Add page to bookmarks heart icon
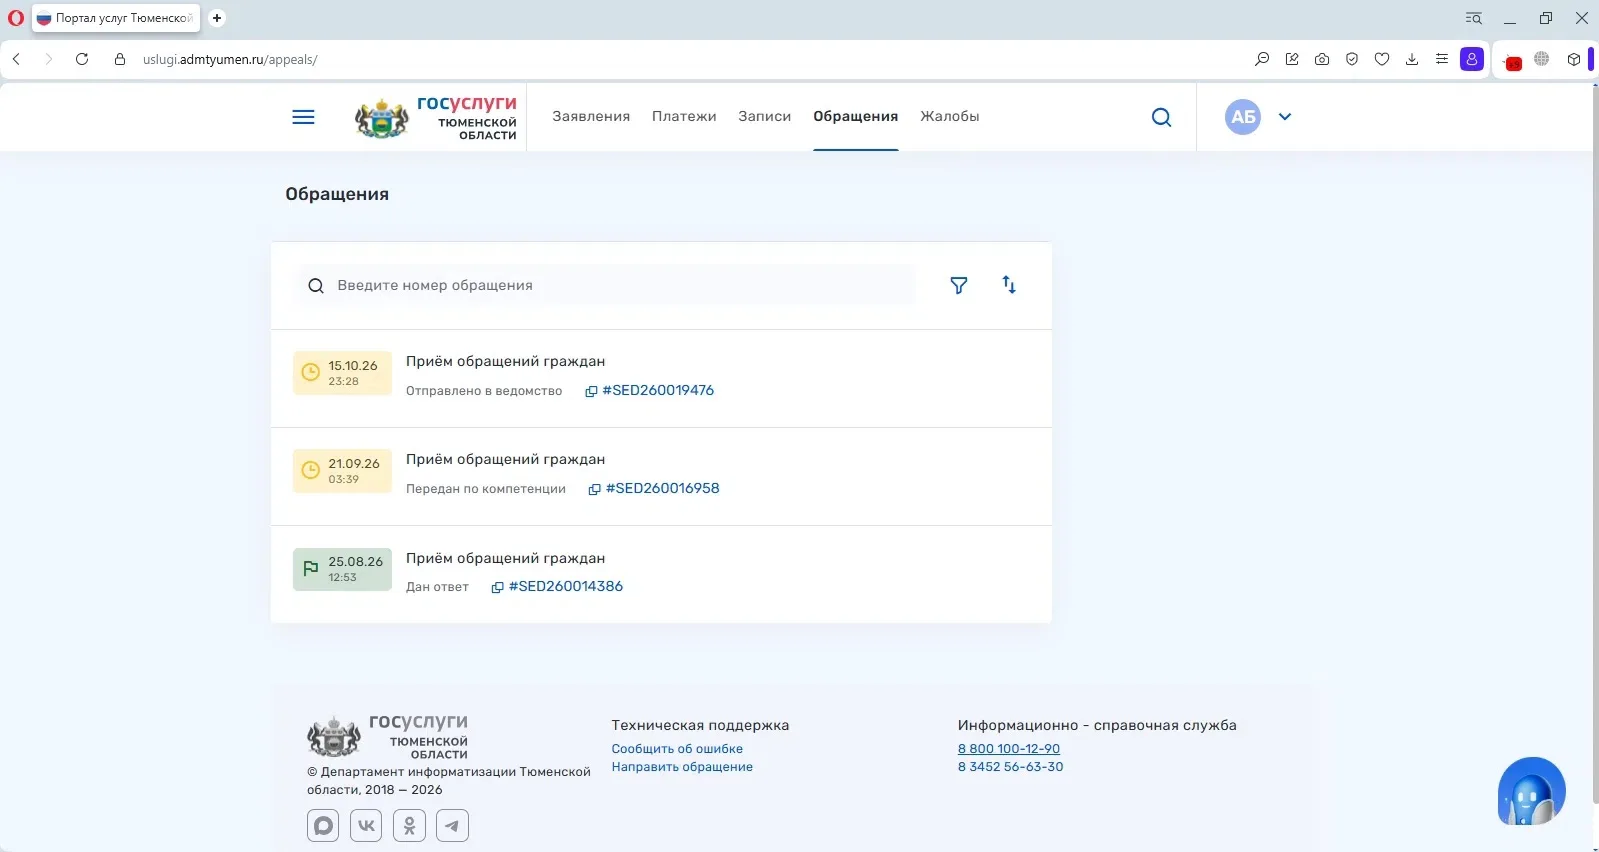The height and width of the screenshot is (852, 1599). pos(1382,59)
